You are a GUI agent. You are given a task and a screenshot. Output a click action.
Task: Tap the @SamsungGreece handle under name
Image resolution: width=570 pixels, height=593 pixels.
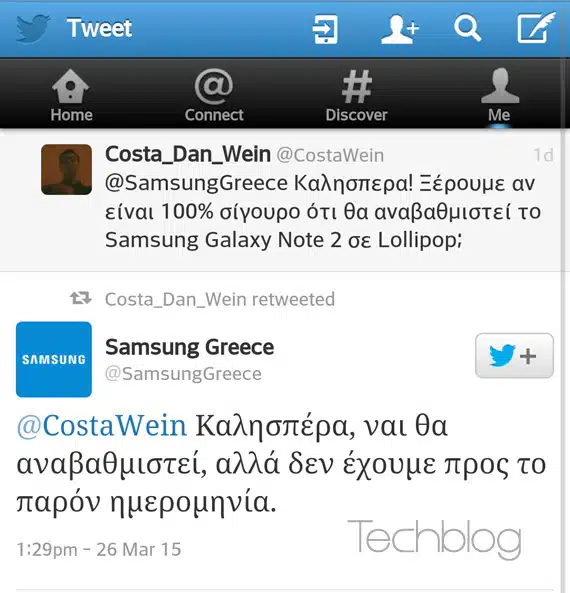coord(183,374)
